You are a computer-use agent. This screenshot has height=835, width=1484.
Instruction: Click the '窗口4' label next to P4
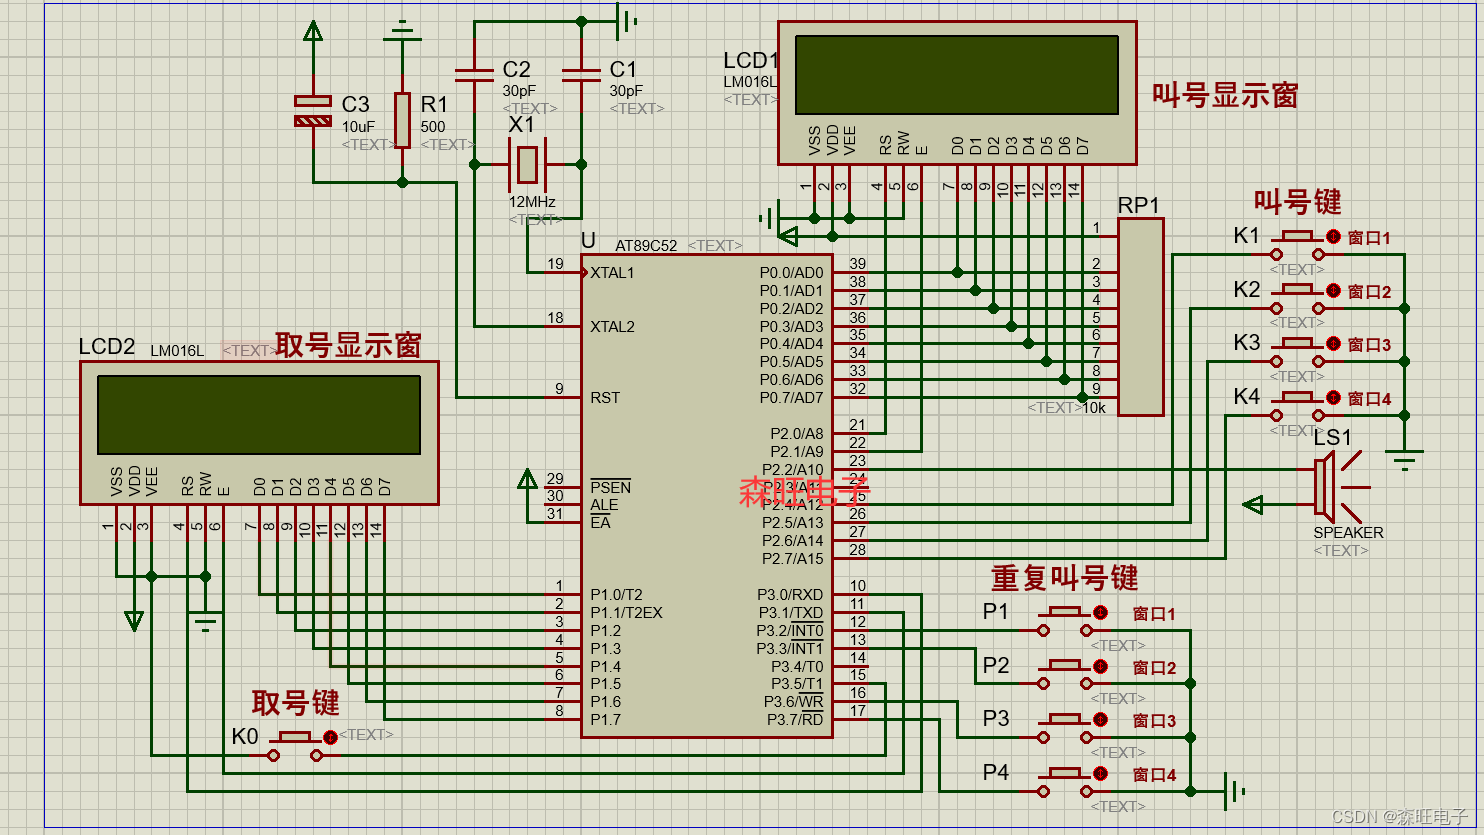1154,775
